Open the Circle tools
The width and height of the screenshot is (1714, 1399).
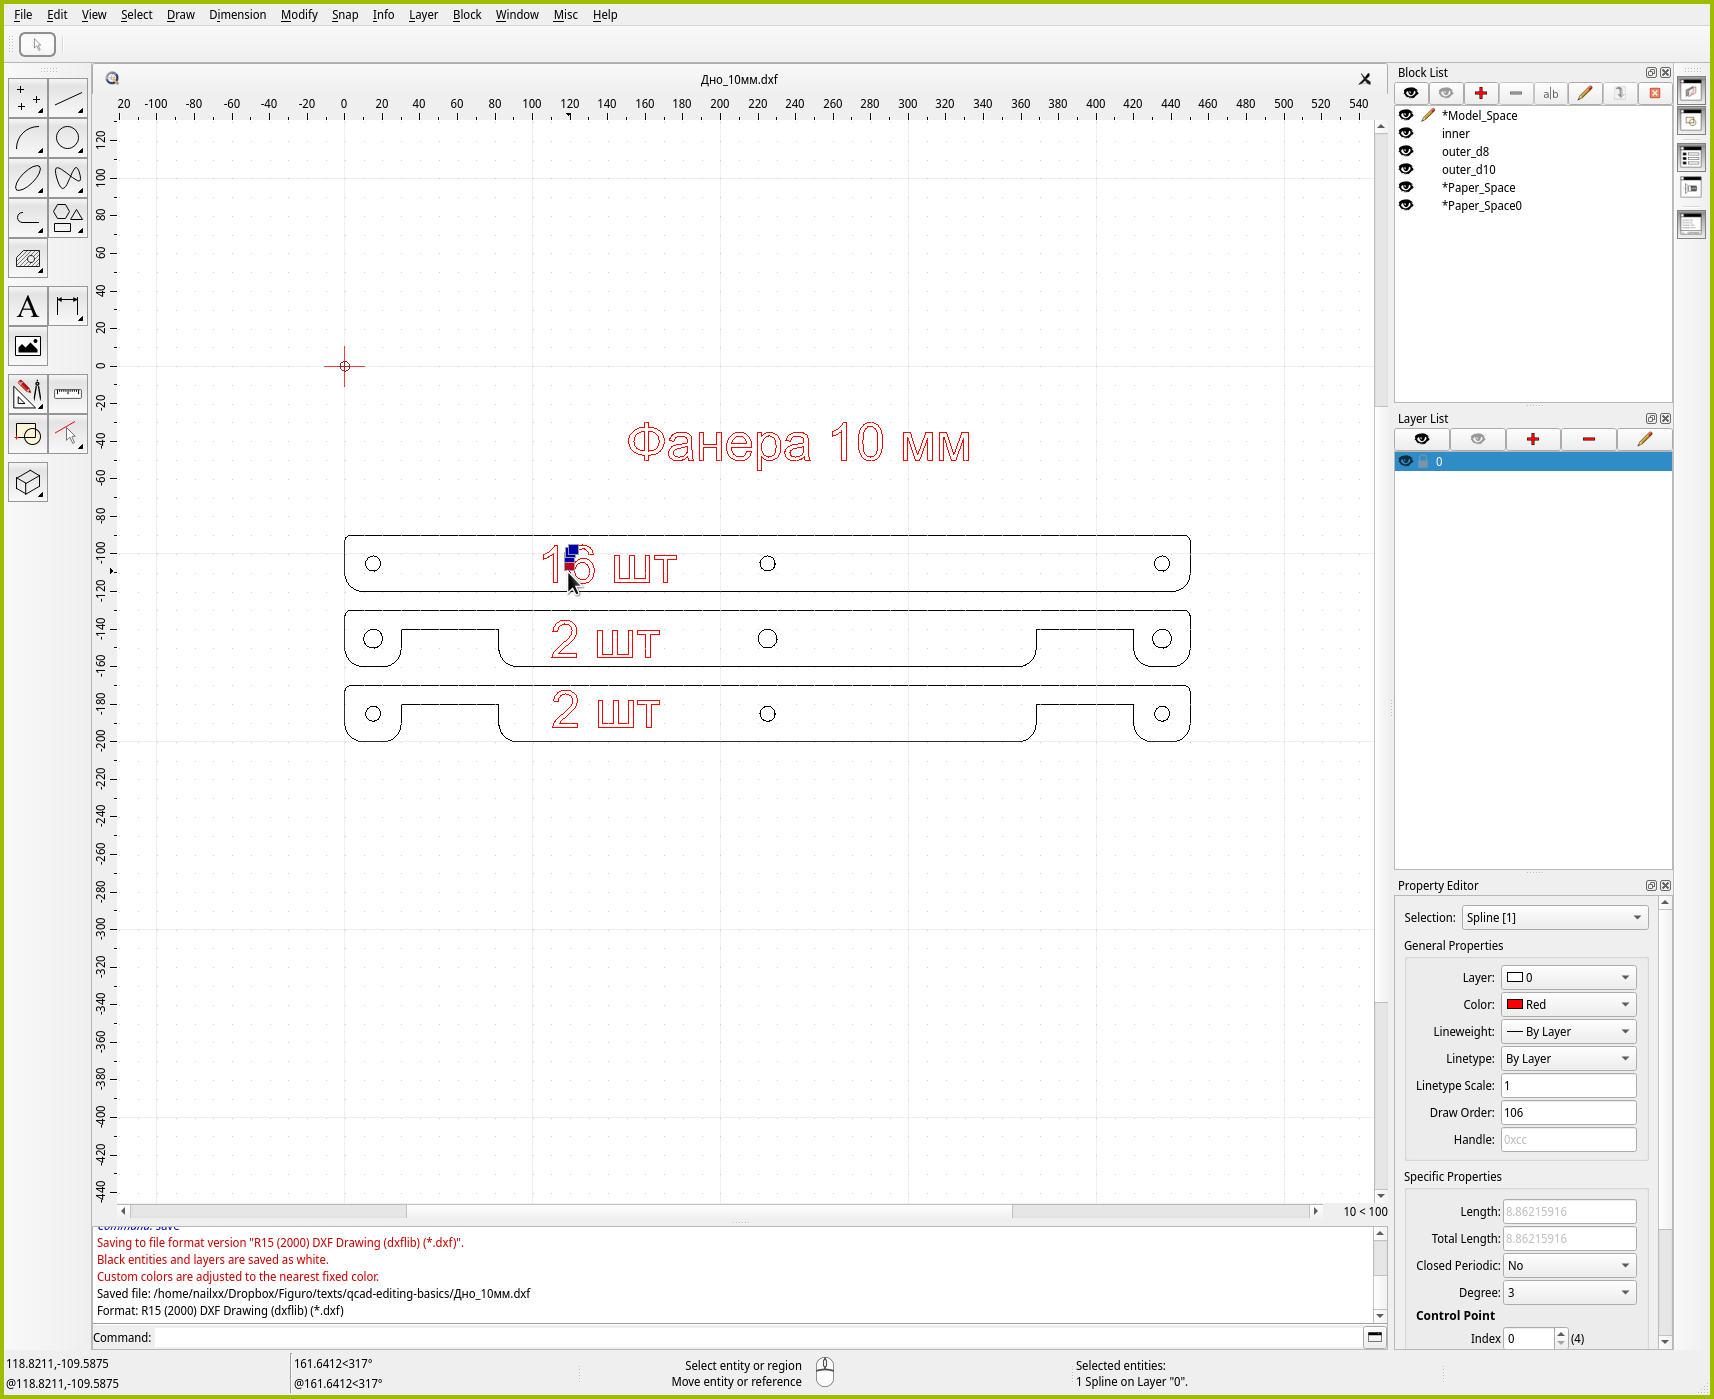pos(68,138)
